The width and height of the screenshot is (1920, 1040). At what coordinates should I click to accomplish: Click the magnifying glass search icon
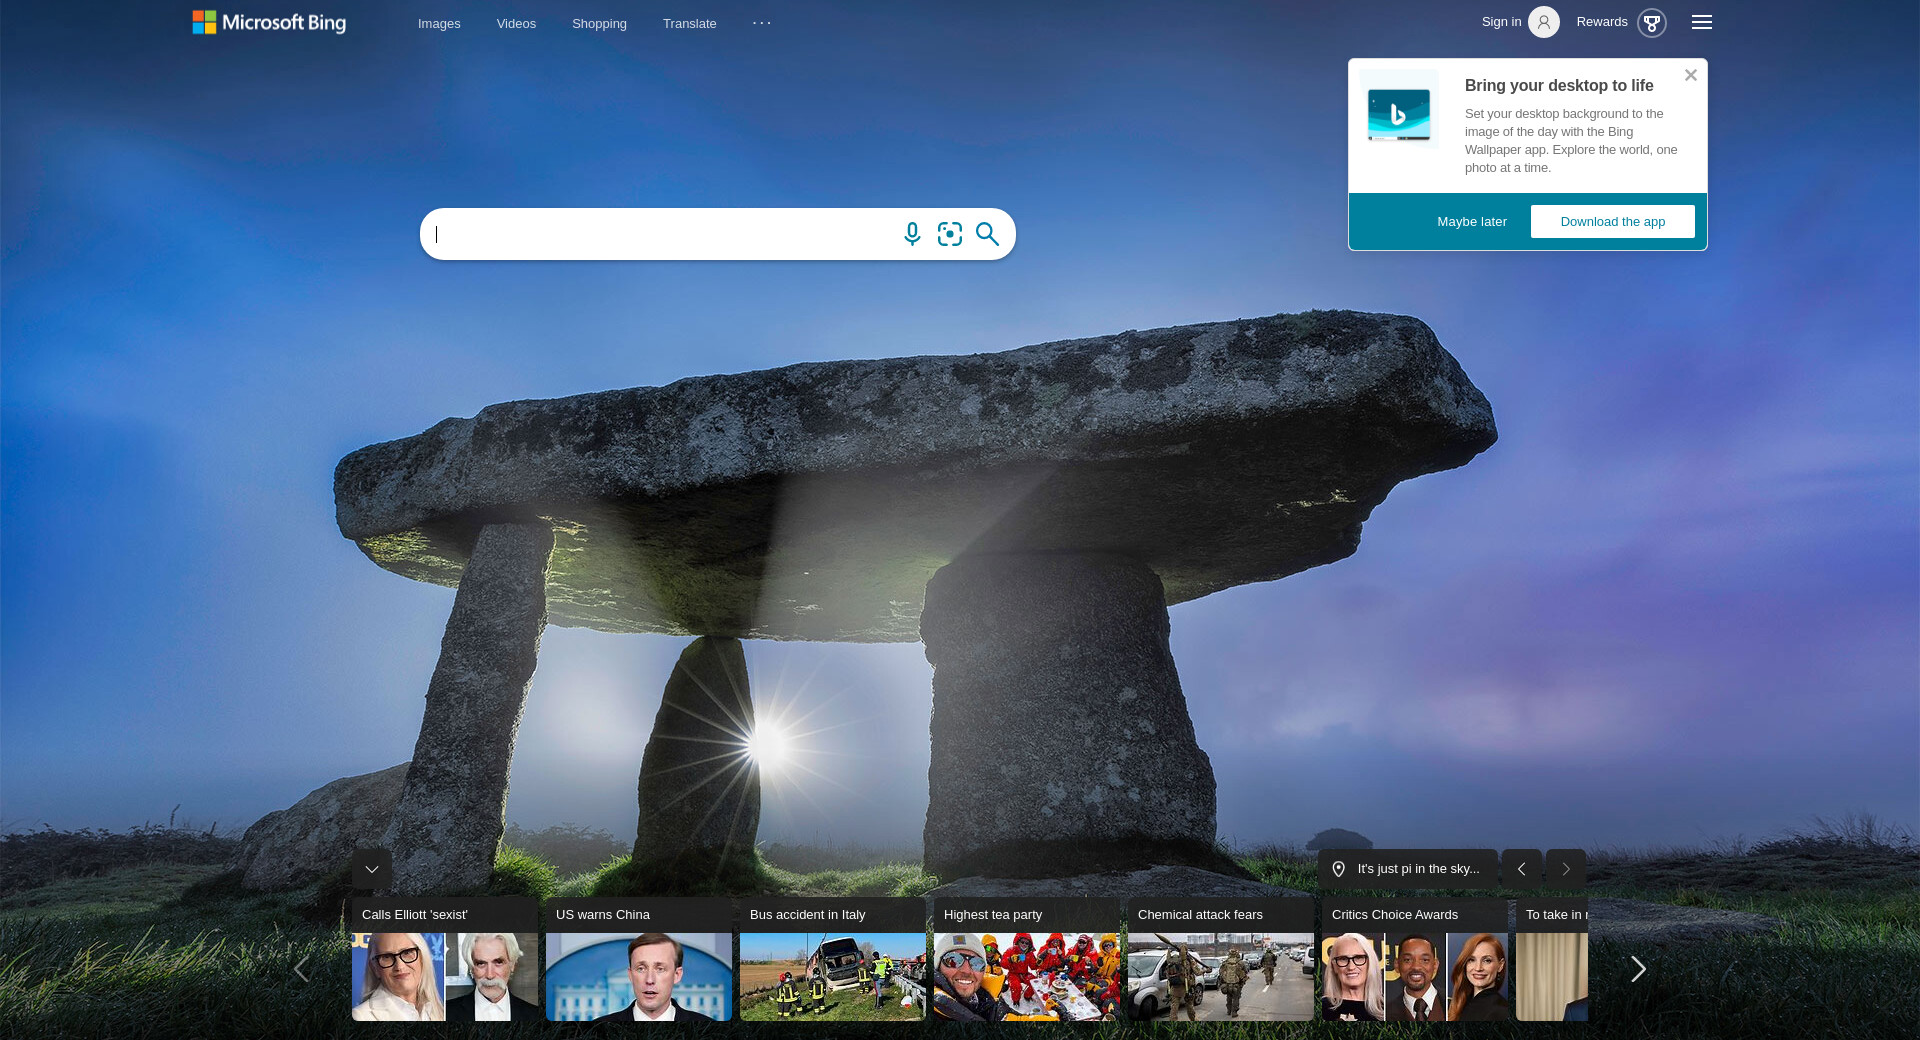coord(987,234)
